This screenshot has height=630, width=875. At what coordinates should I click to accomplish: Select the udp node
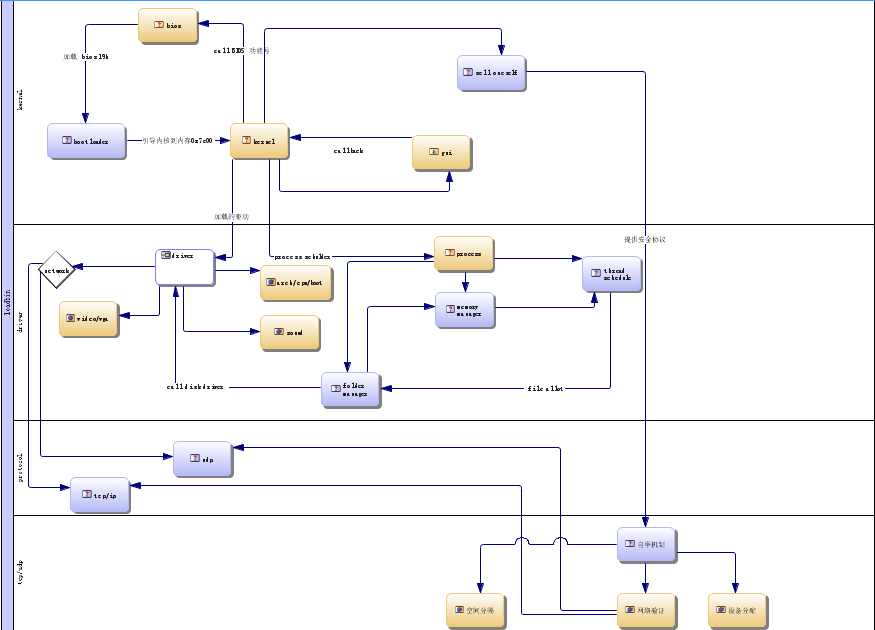coord(203,459)
